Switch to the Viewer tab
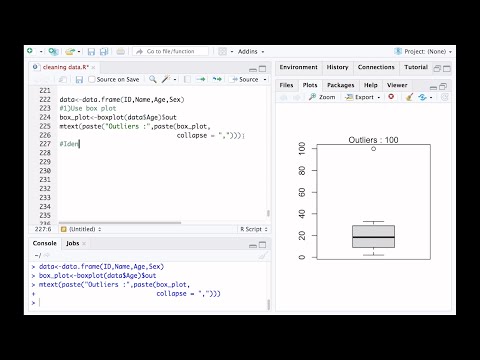 tap(397, 85)
